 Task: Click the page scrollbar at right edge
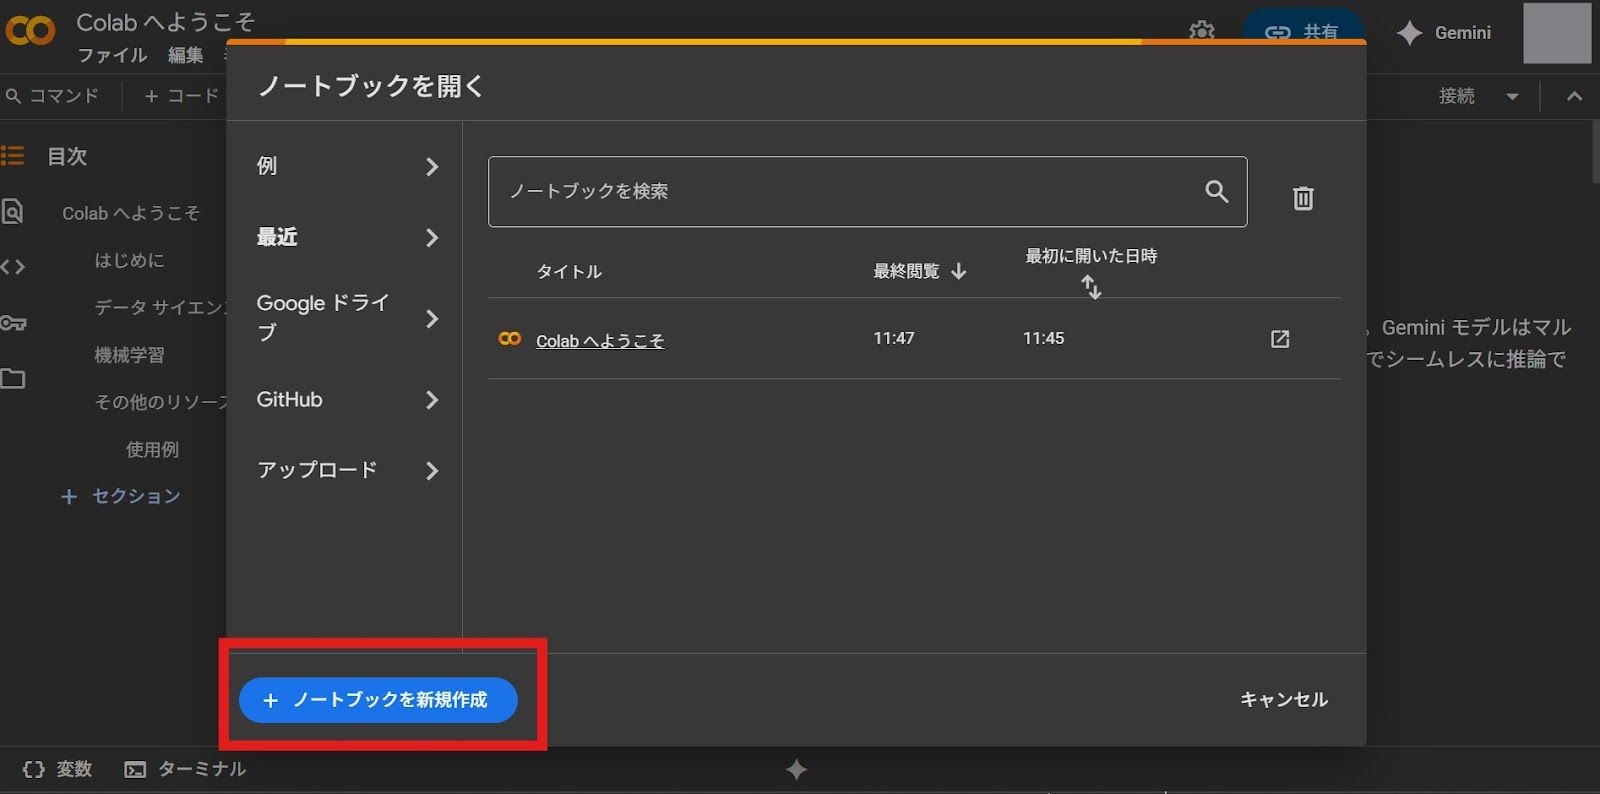pos(1595,150)
